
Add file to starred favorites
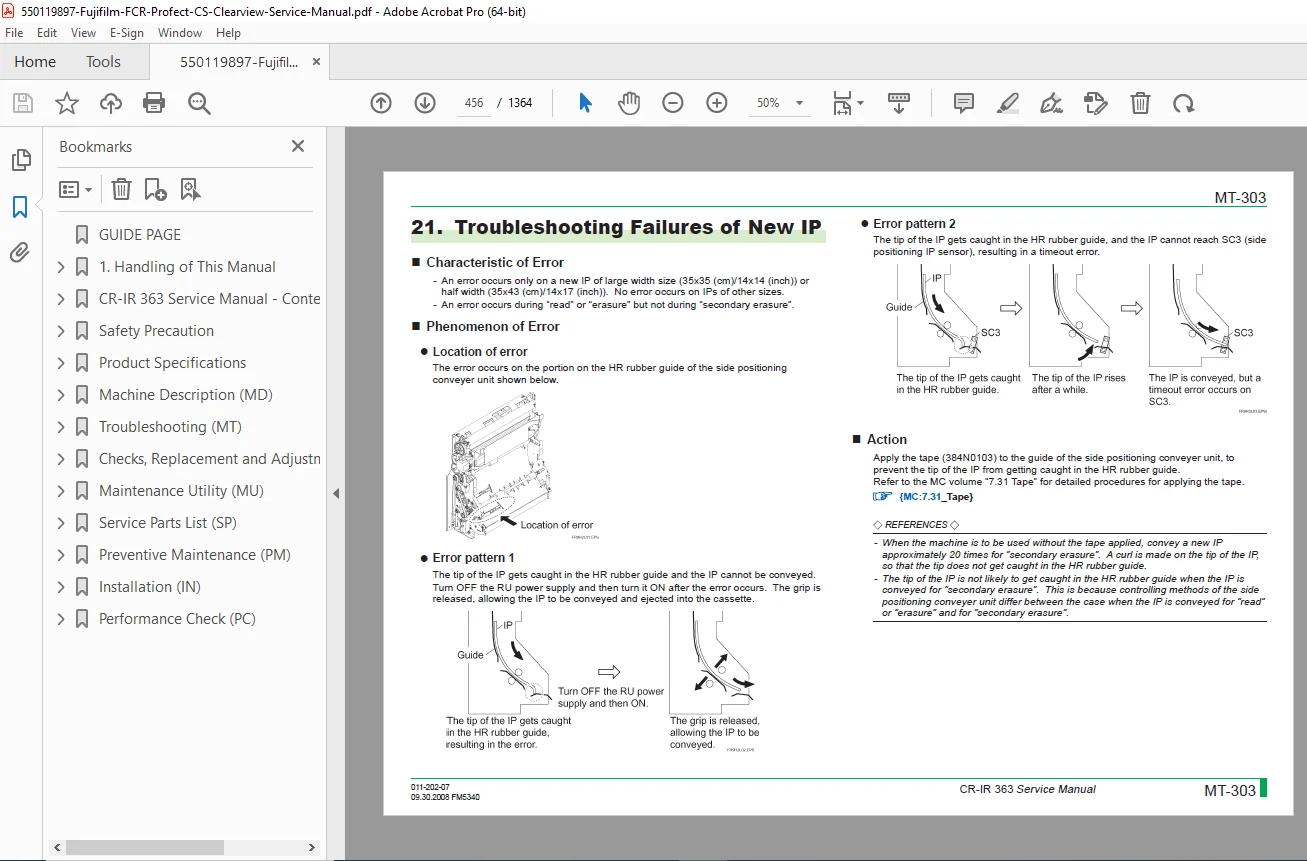coord(67,103)
